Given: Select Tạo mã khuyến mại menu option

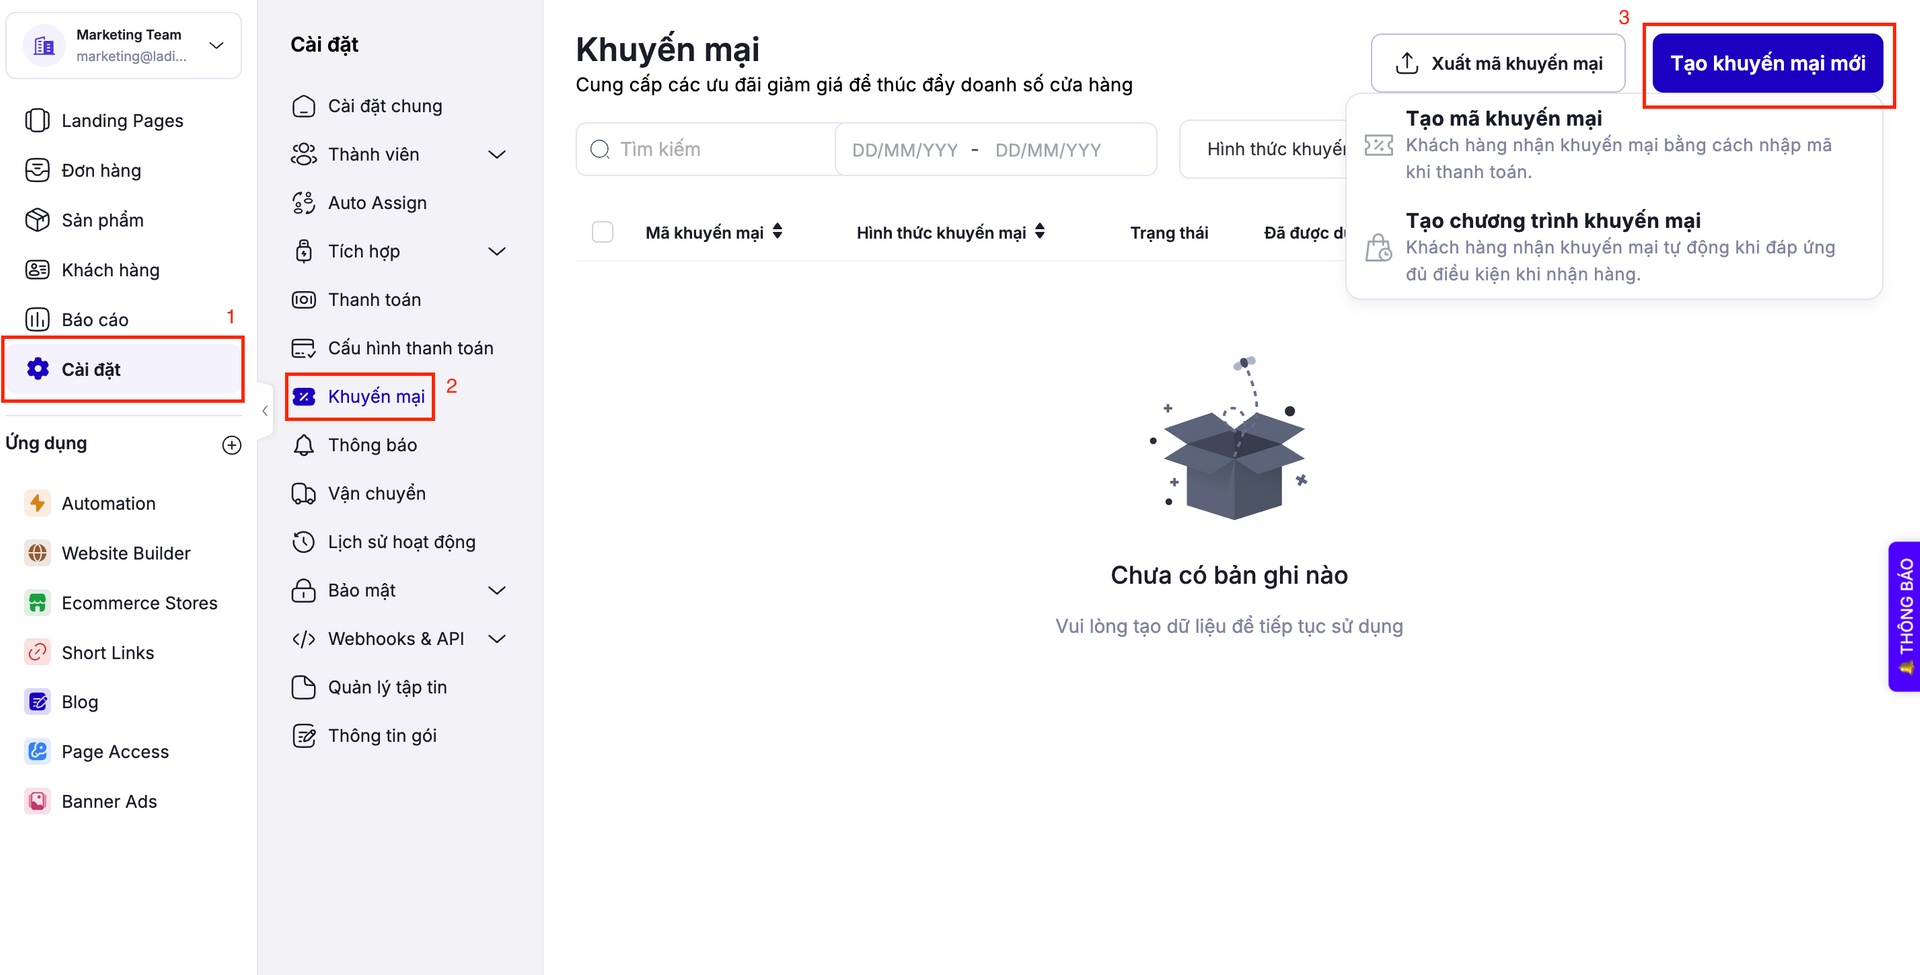Looking at the screenshot, I should 1503,119.
